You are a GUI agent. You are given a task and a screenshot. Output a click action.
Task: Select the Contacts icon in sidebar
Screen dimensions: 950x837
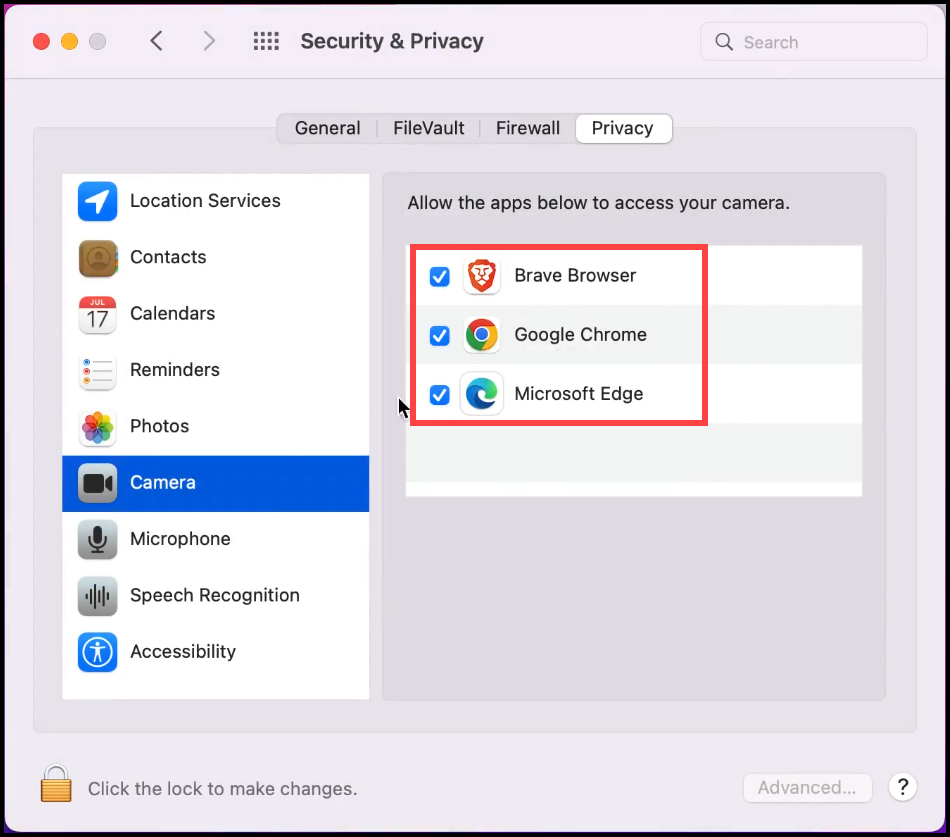click(98, 258)
